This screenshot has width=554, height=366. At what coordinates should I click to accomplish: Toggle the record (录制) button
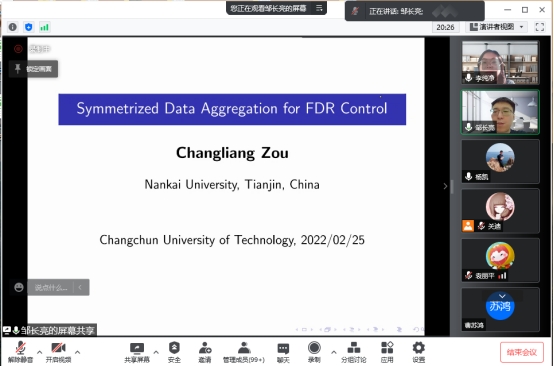point(314,352)
